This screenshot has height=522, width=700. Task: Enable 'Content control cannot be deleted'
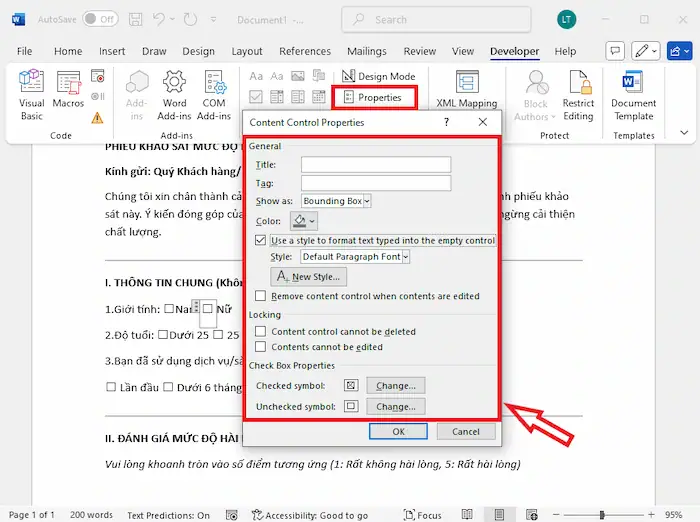(261, 332)
